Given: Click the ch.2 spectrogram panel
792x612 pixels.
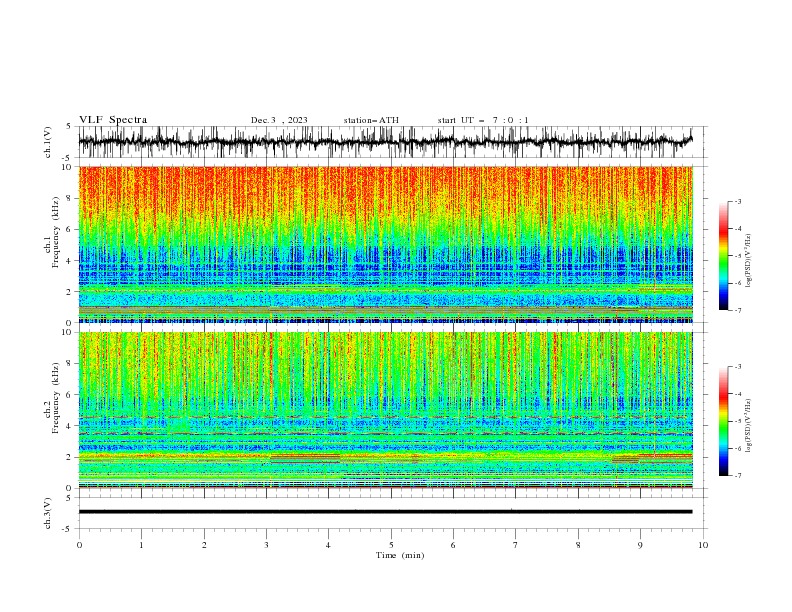Looking at the screenshot, I should pyautogui.click(x=385, y=410).
